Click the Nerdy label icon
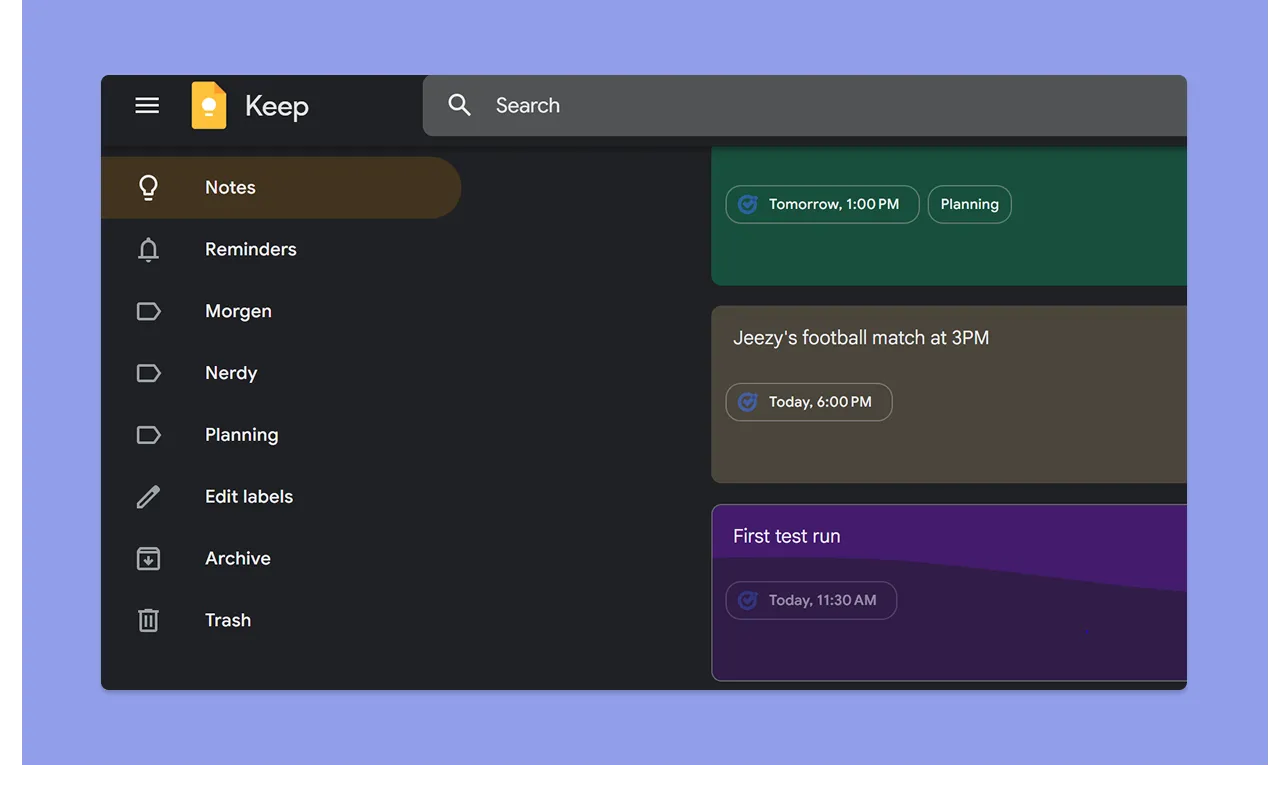This screenshot has width=1288, height=788. coord(148,373)
